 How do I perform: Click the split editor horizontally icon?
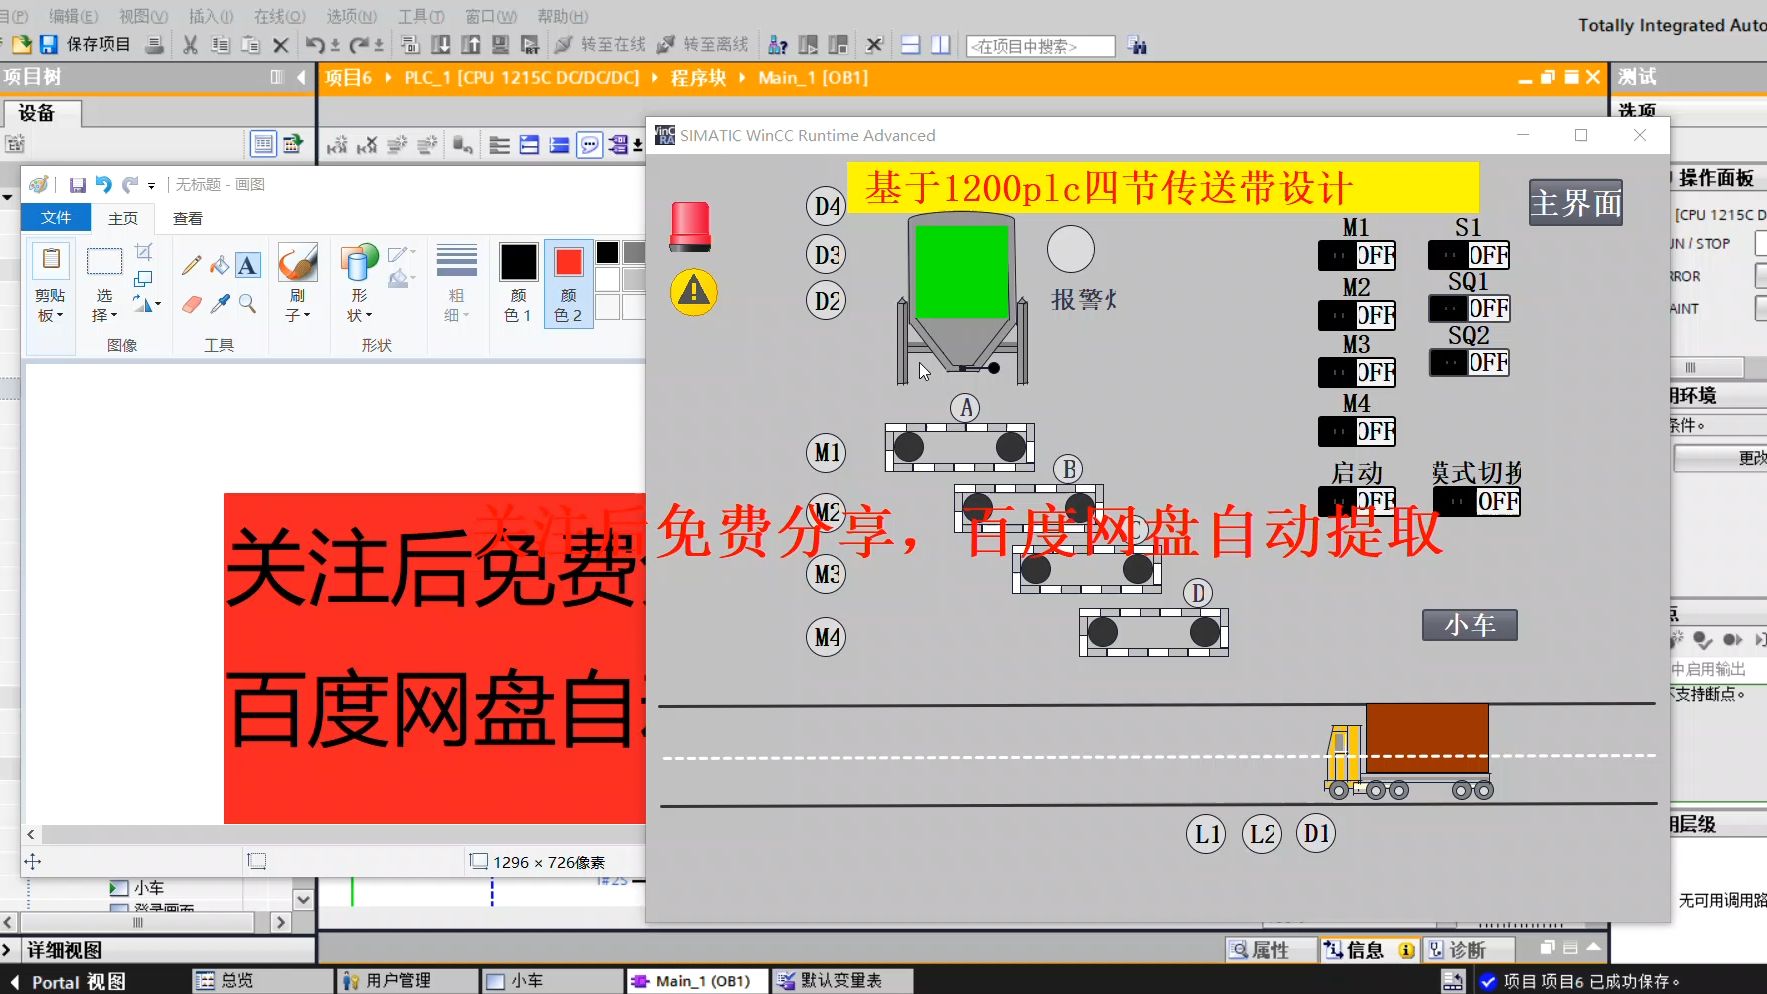[910, 45]
